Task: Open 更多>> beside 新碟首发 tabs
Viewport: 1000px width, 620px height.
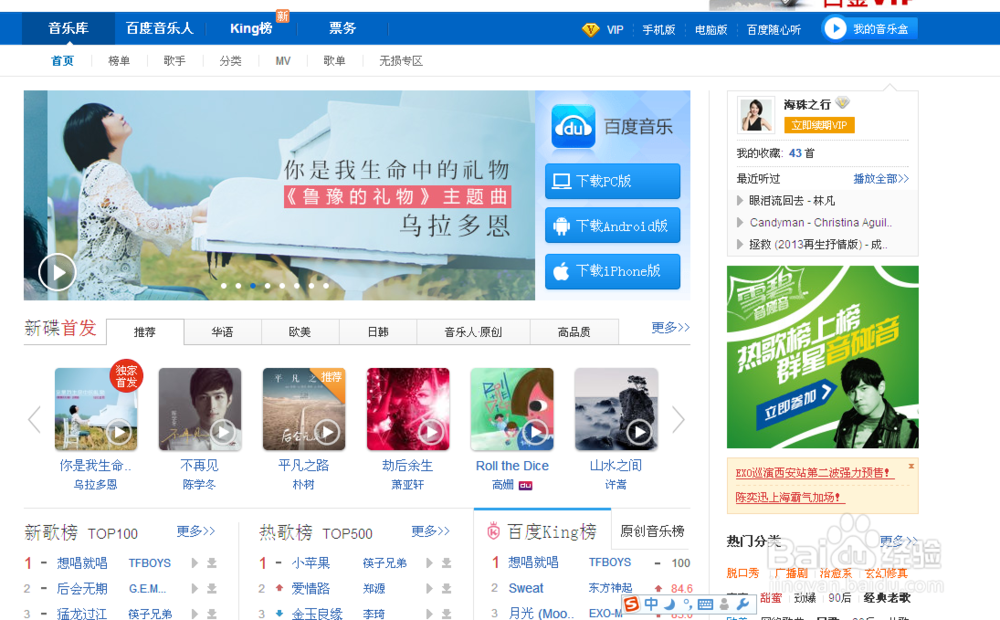Action: 670,327
